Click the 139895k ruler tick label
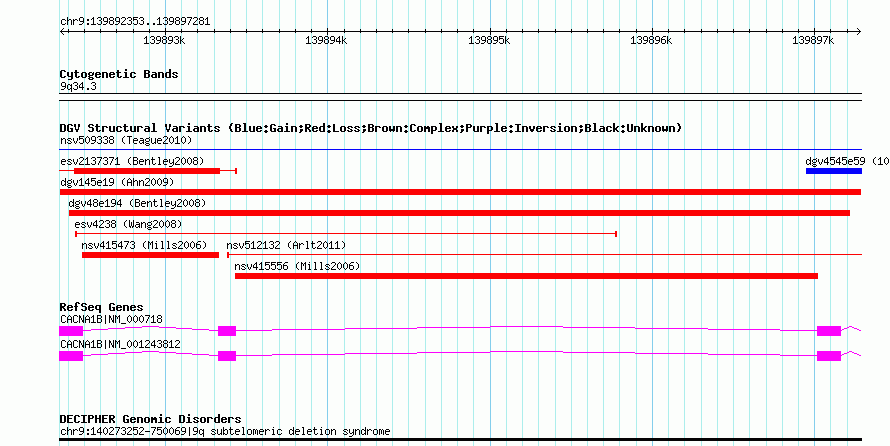This screenshot has height=446, width=890. click(x=489, y=40)
